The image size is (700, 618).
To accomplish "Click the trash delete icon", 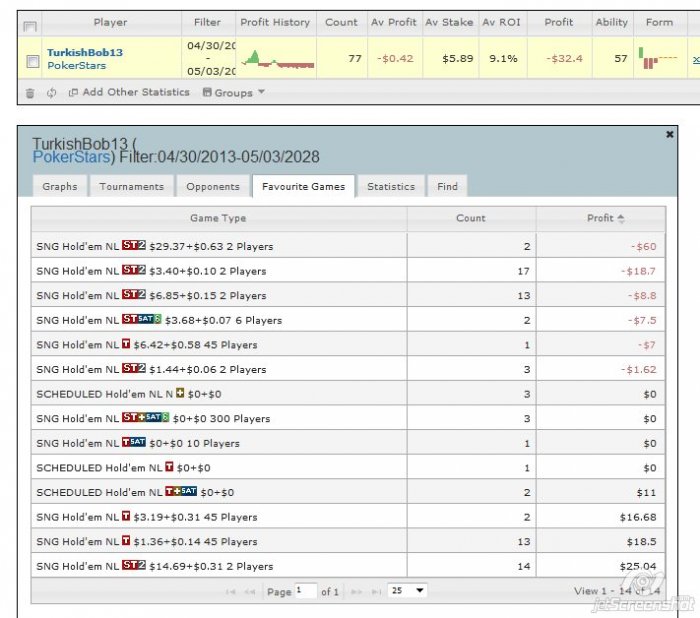I will click(30, 93).
